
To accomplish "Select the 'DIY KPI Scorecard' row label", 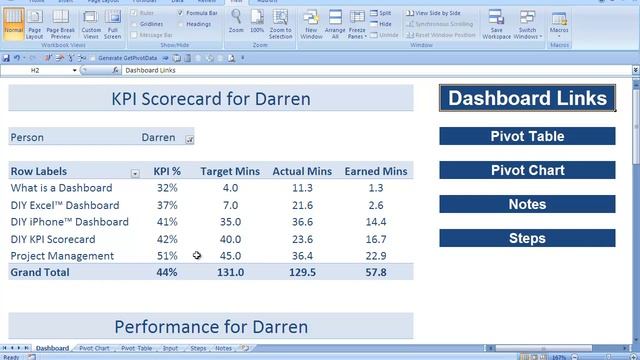I will point(53,239).
